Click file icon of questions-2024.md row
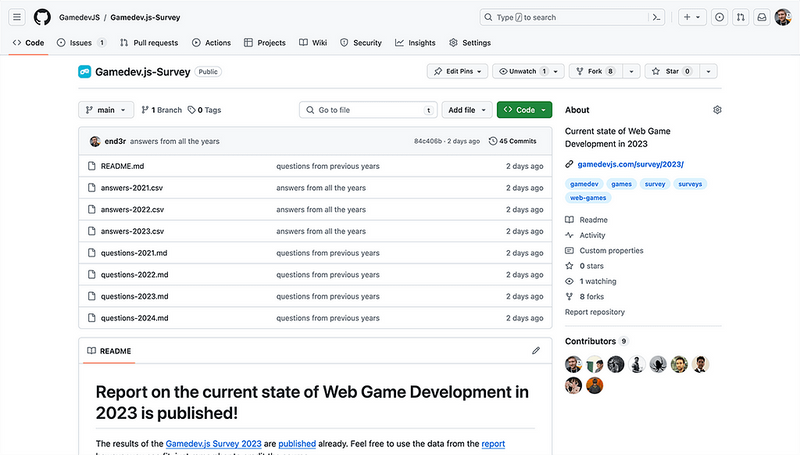800x455 pixels. tap(92, 318)
